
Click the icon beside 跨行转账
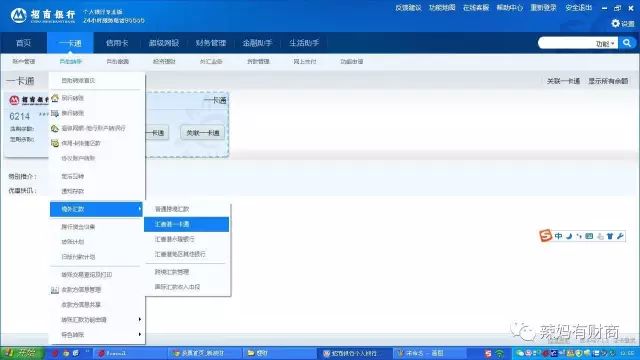coord(55,113)
